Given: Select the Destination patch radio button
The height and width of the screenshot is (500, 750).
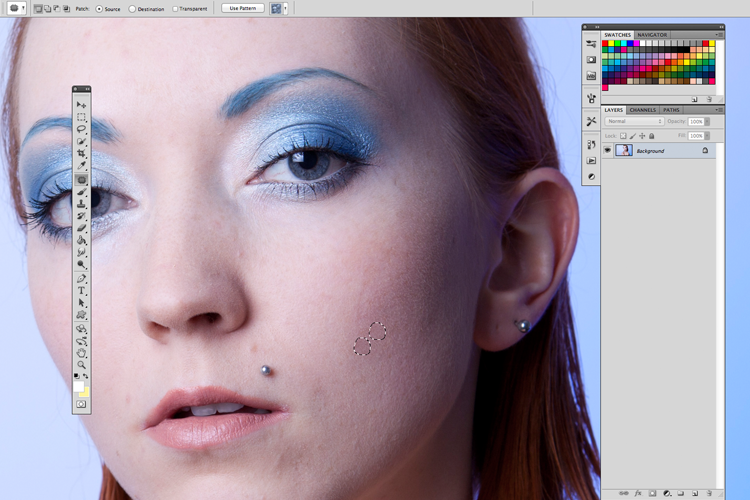Looking at the screenshot, I should pyautogui.click(x=132, y=9).
